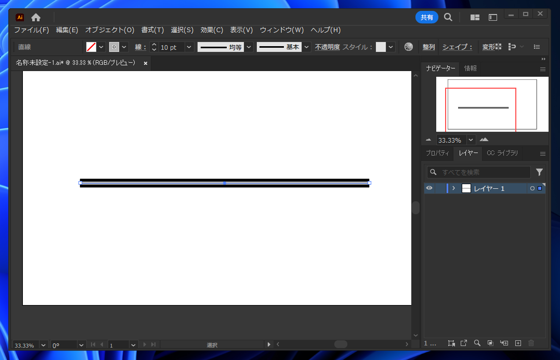Expand the fill color dropdown arrow
This screenshot has height=360, width=560.
coord(101,47)
